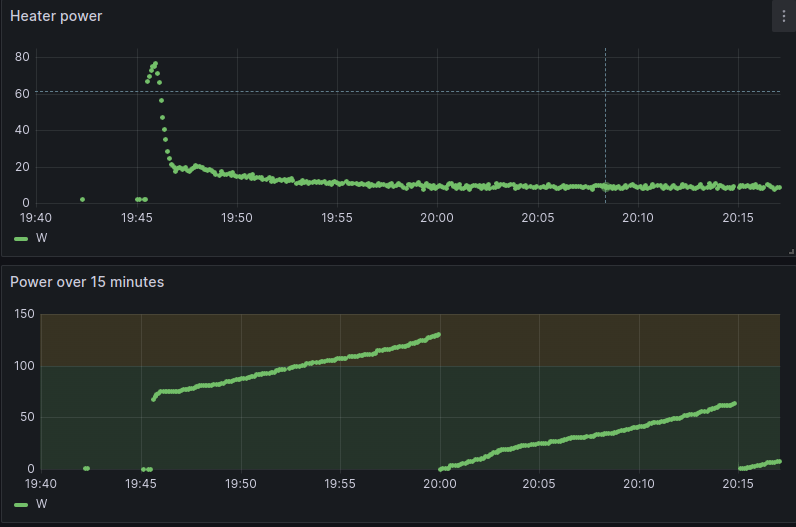Click the end point of the first ramp at 20:00
The height and width of the screenshot is (527, 796).
point(438,335)
